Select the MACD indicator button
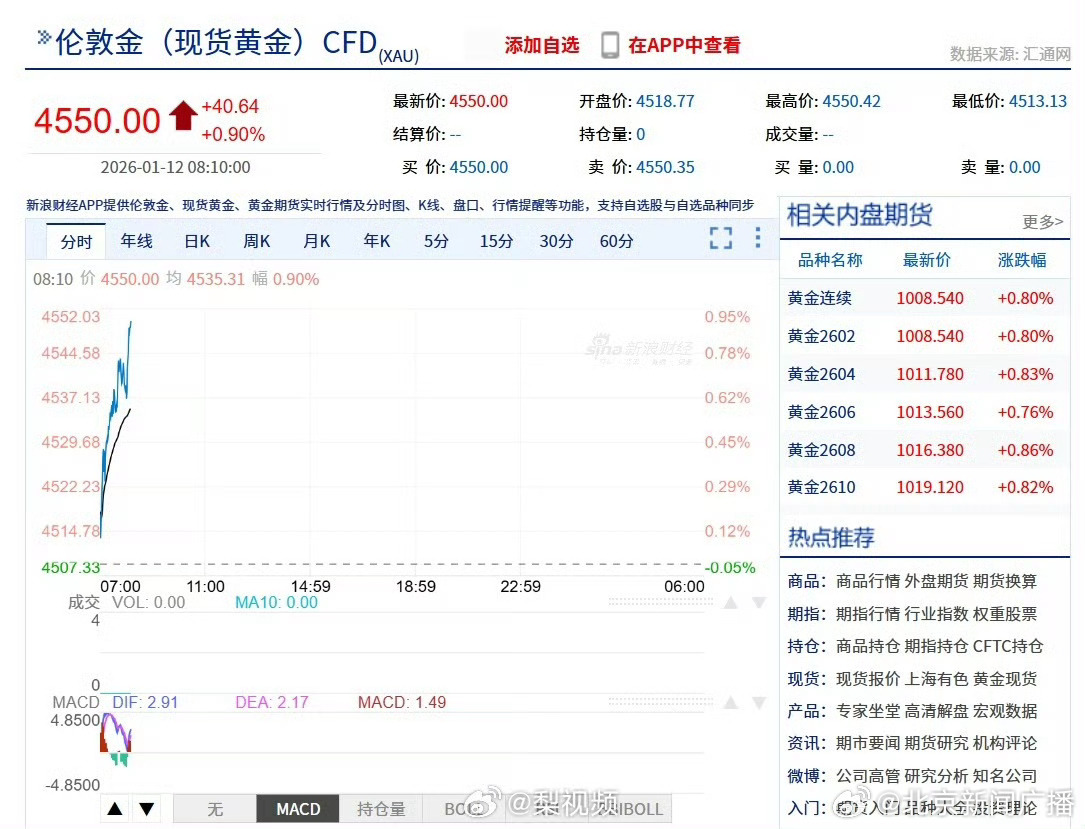 coord(297,808)
